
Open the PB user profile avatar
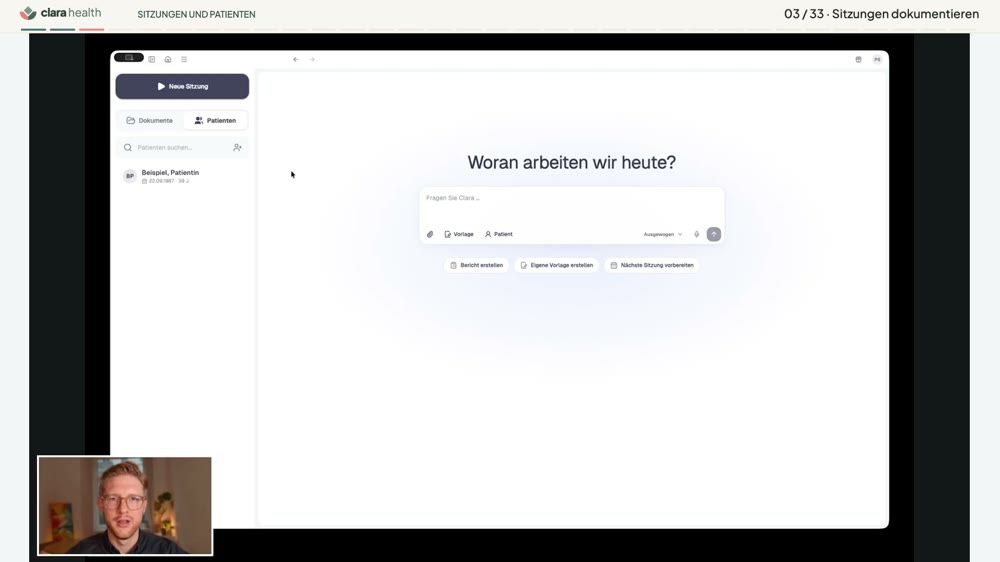[x=878, y=59]
